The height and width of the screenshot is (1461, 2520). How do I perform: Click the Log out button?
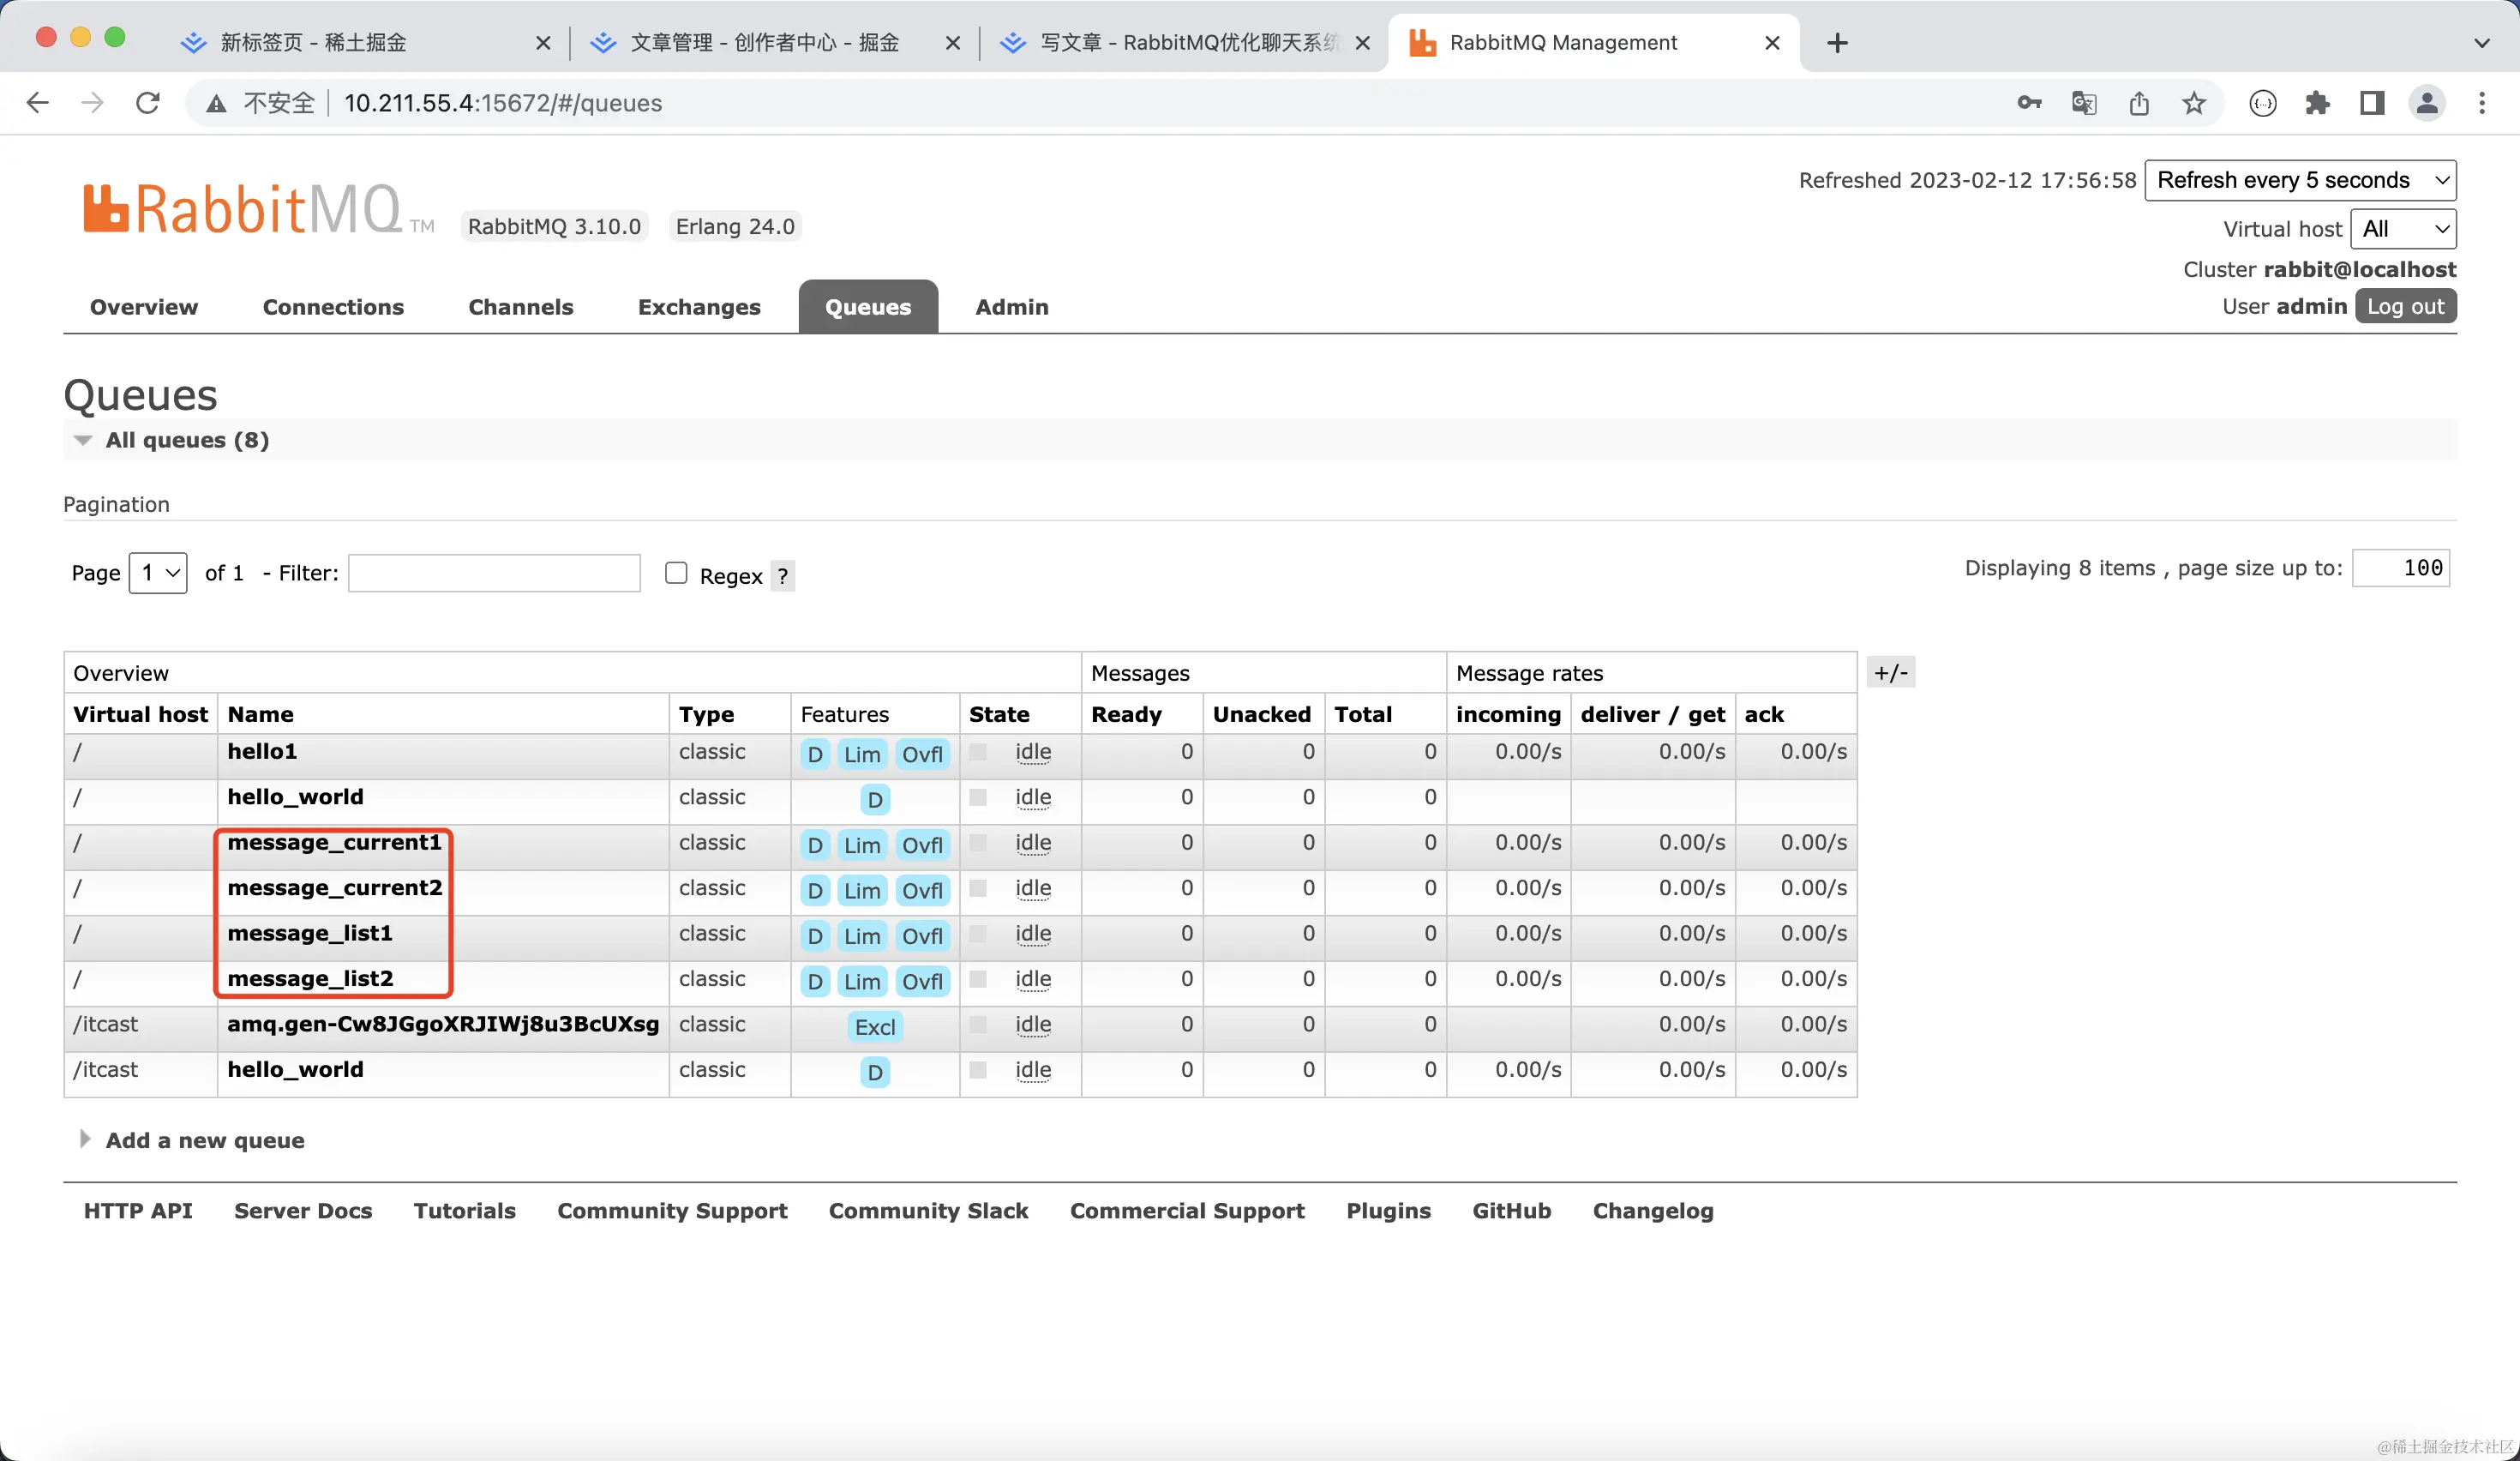click(2405, 306)
